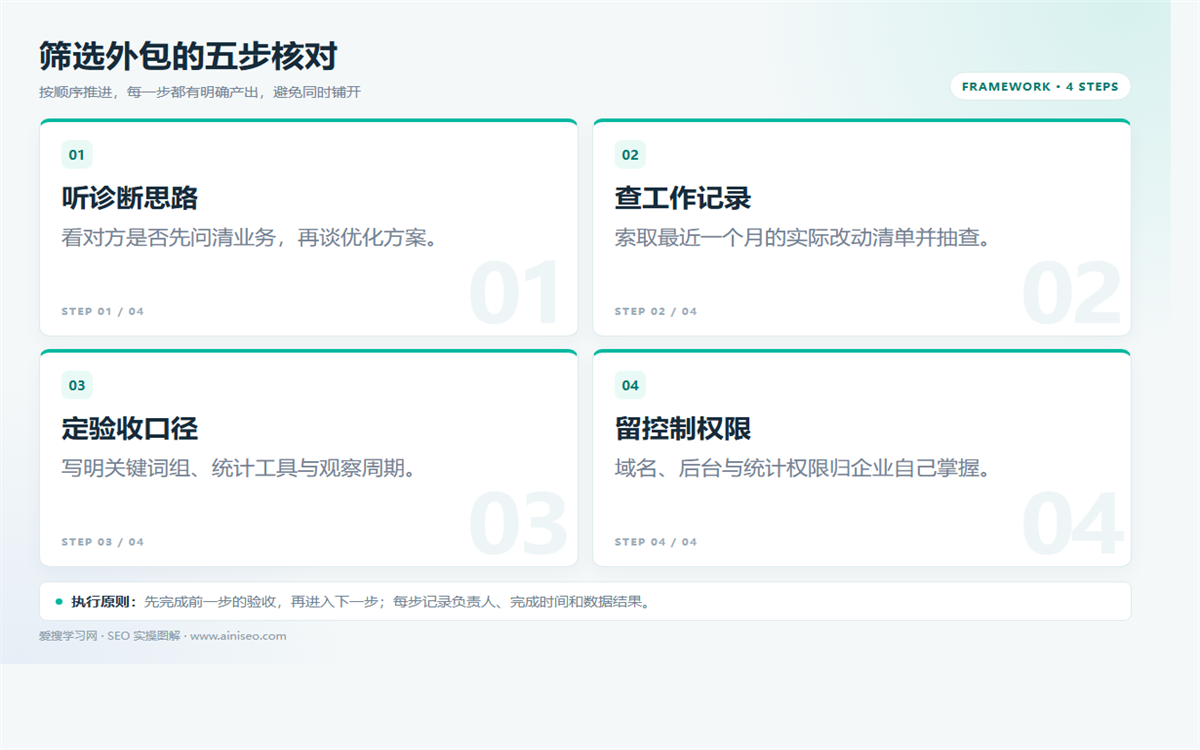
Task: Click text 看对方是否先问清业务，再谈优化方案。
Action: 251,238
